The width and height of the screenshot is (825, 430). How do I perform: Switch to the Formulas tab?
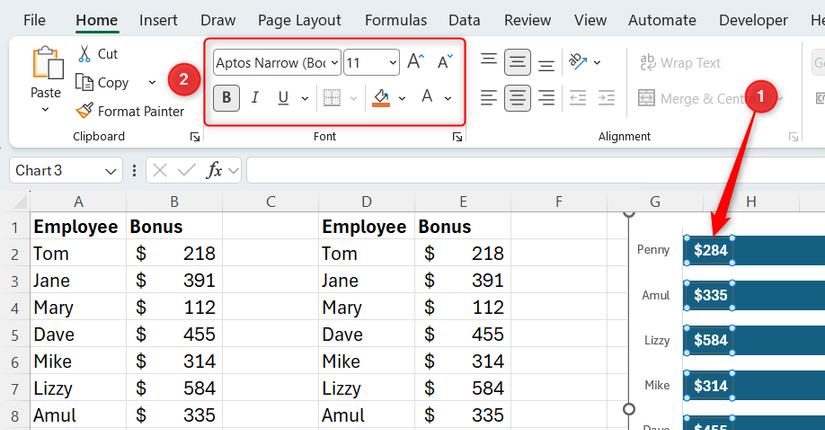[x=396, y=20]
